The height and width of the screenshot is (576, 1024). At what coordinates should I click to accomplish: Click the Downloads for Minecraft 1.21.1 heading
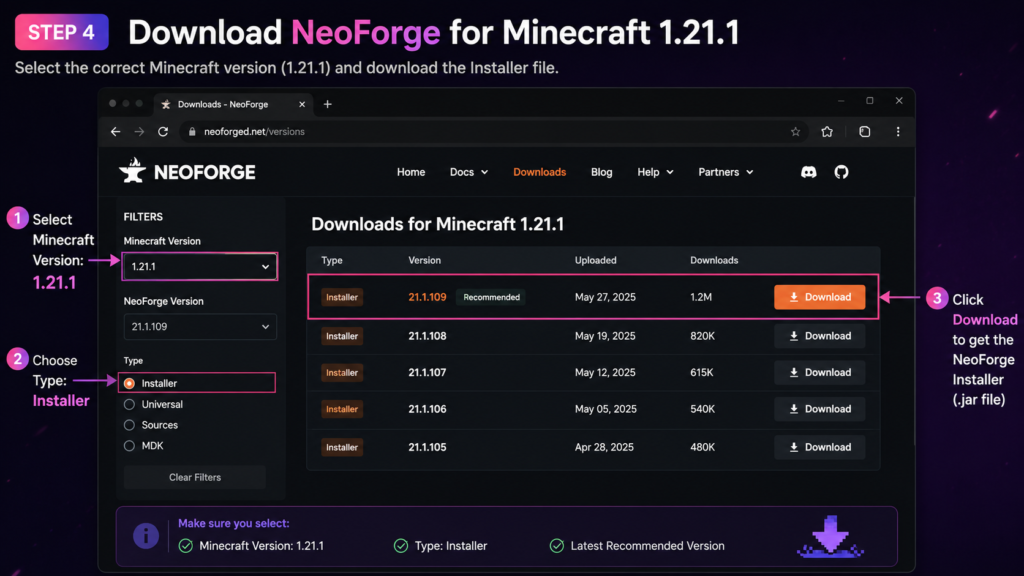click(x=438, y=225)
